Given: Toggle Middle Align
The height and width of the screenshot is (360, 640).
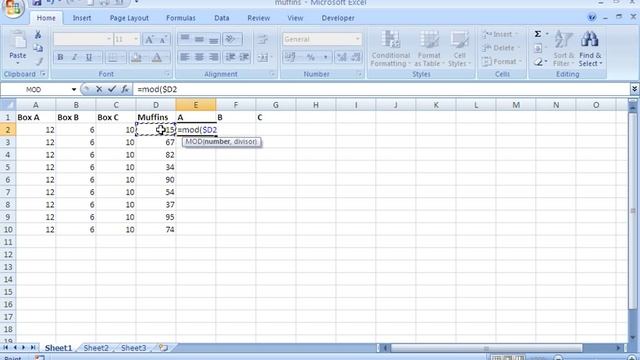Looking at the screenshot, I should pyautogui.click(x=199, y=39).
